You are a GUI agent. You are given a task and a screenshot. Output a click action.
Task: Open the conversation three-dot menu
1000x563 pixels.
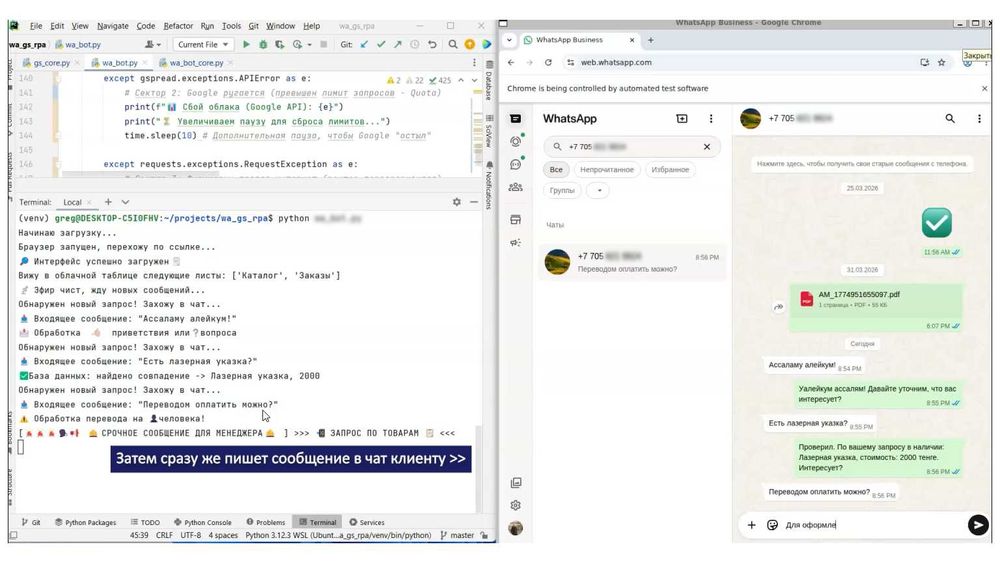click(979, 119)
